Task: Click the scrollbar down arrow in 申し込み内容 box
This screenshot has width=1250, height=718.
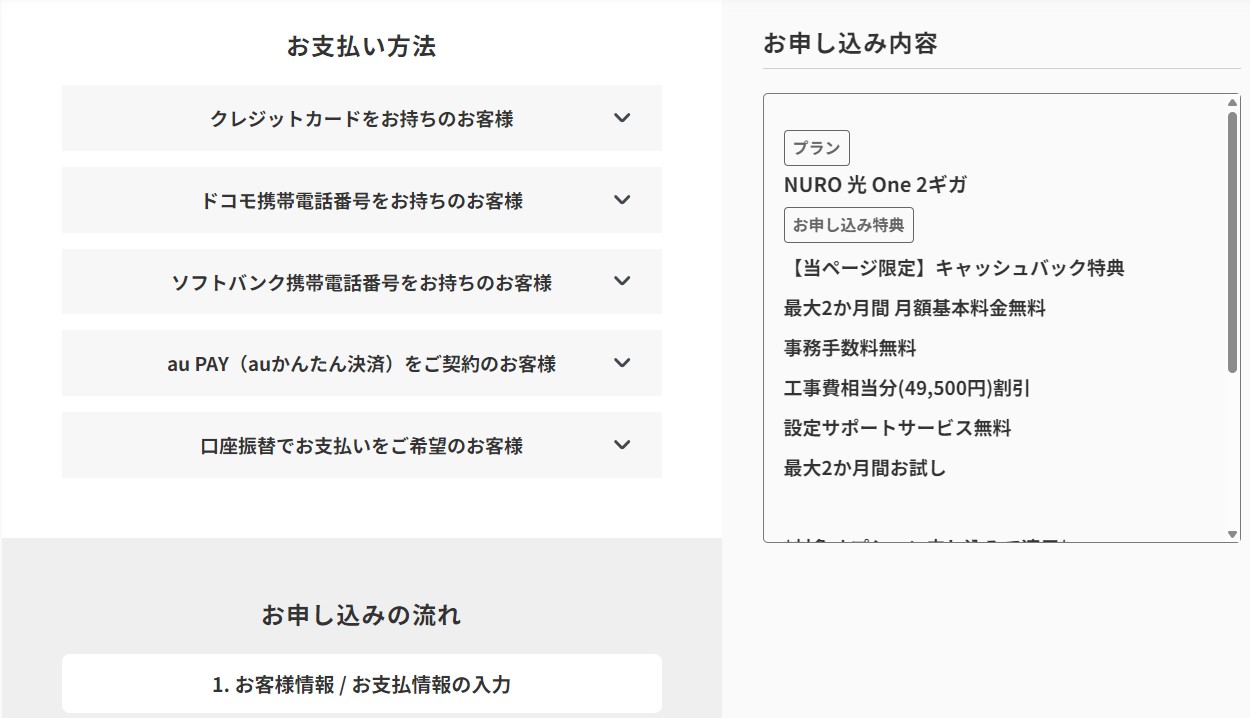Action: (x=1233, y=532)
